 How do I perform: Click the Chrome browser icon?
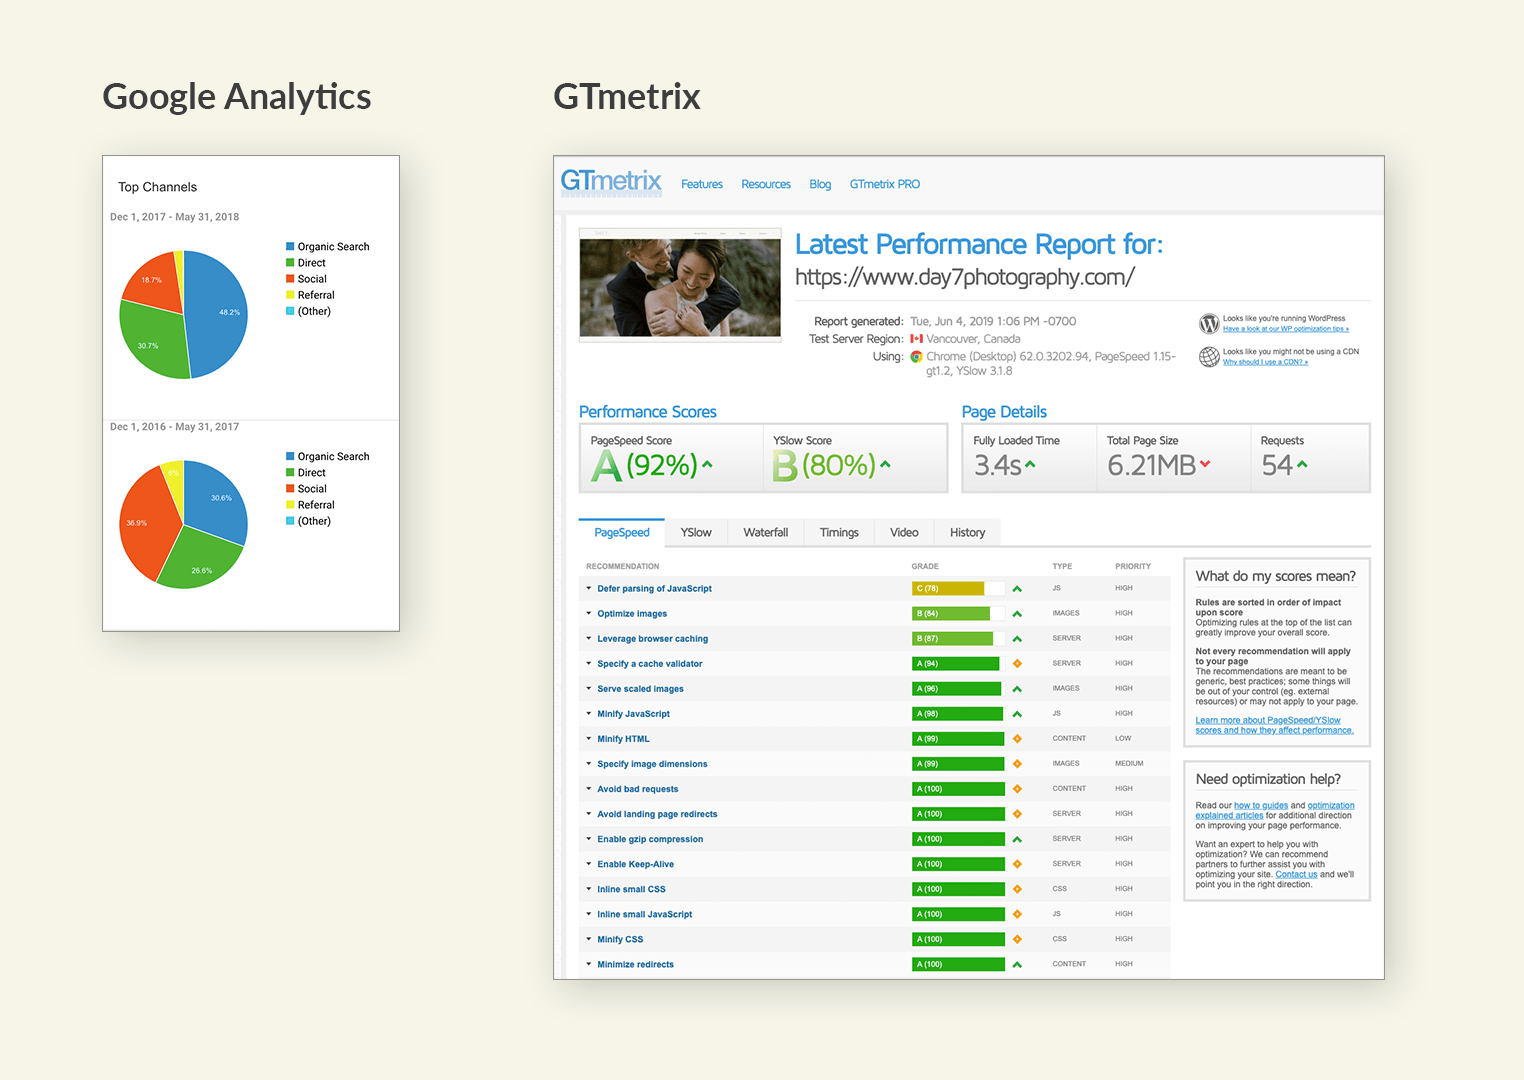point(916,356)
